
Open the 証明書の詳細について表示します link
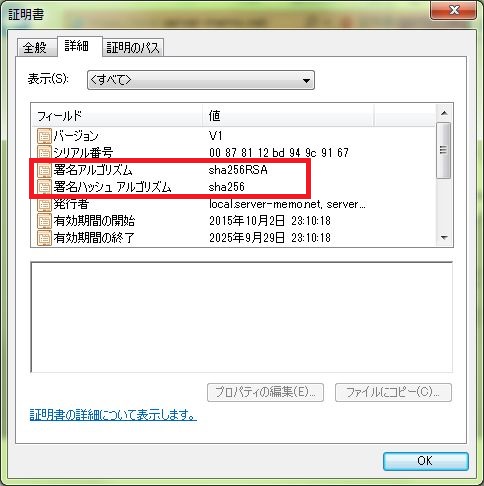point(113,415)
